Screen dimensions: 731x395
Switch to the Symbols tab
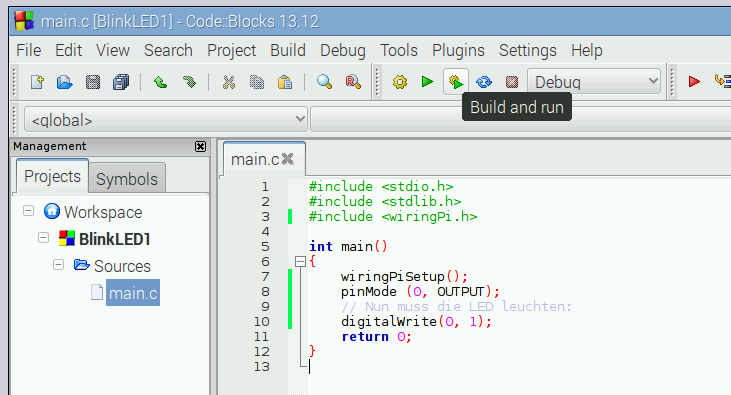(x=127, y=179)
